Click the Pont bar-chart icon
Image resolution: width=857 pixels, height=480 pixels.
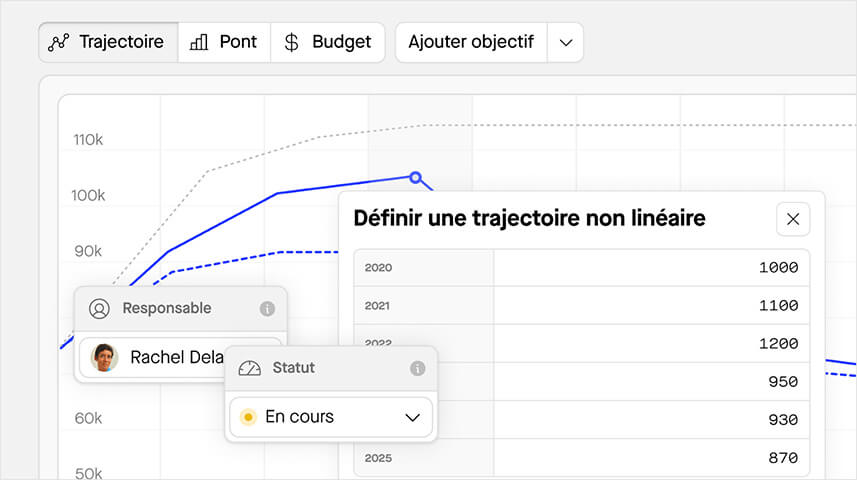[199, 42]
